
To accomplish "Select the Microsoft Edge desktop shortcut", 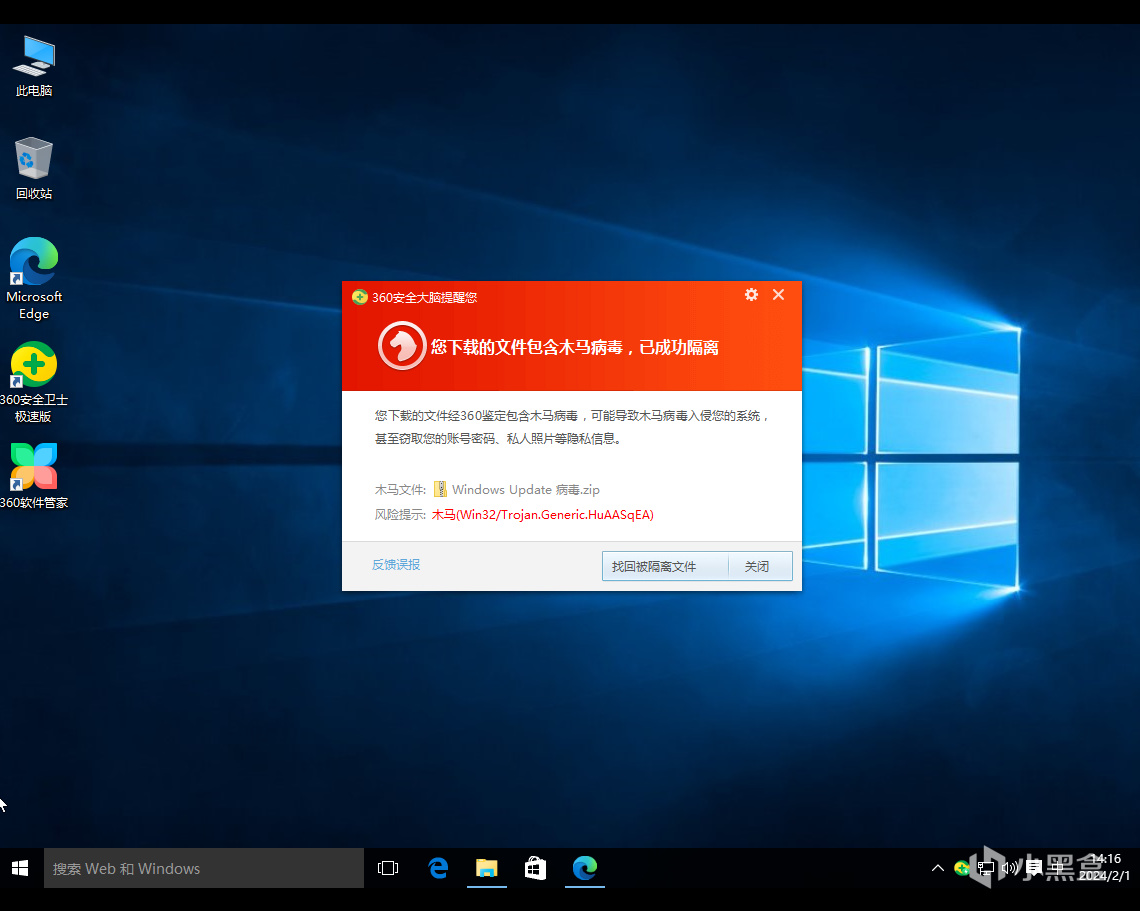I will [x=33, y=279].
